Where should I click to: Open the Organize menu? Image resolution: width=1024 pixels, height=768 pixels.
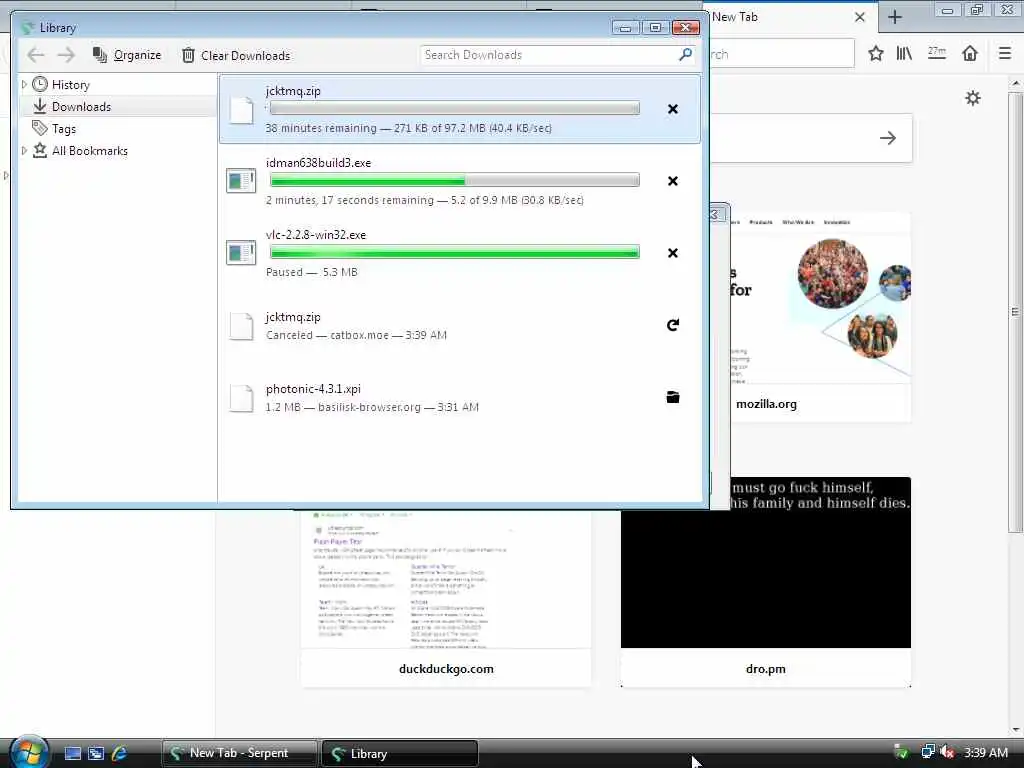[x=127, y=56]
